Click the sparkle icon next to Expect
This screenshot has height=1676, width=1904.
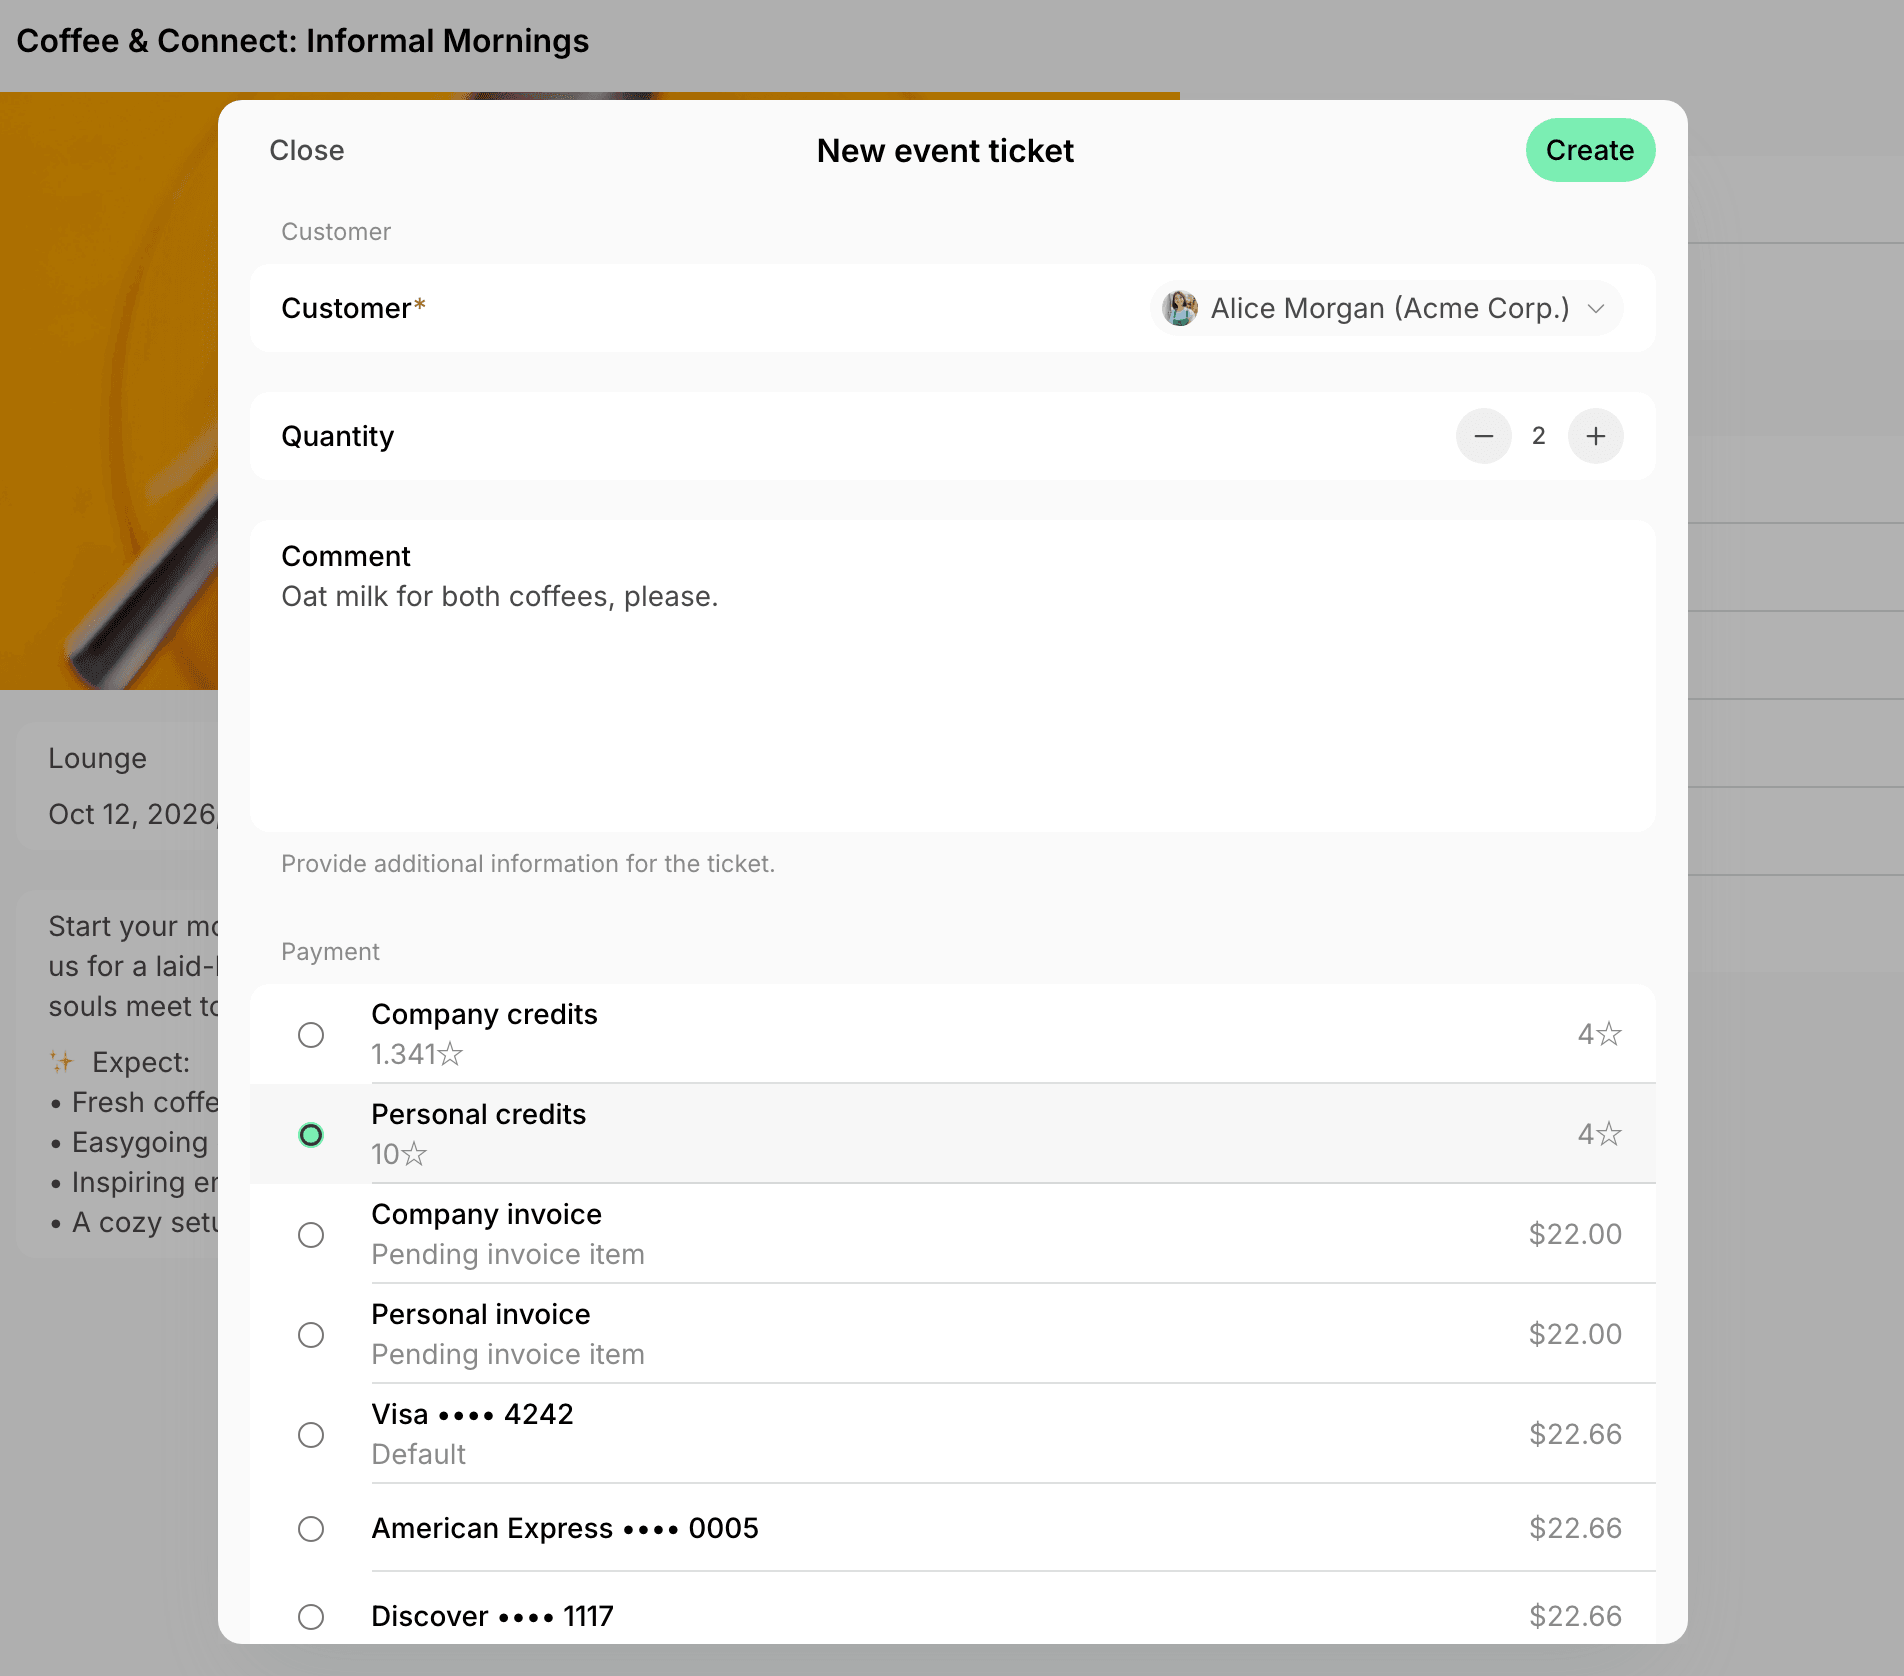point(62,1062)
